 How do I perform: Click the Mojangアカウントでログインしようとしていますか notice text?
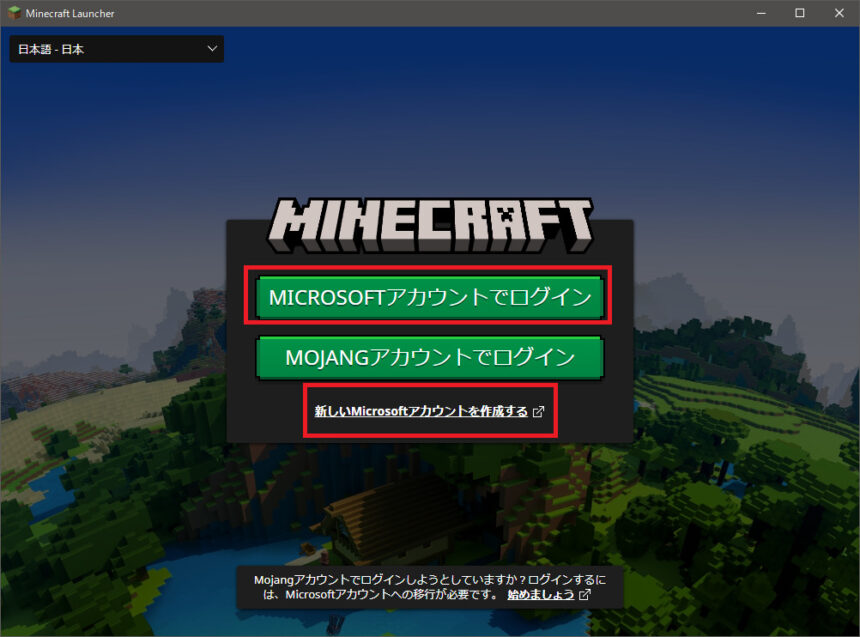(430, 587)
